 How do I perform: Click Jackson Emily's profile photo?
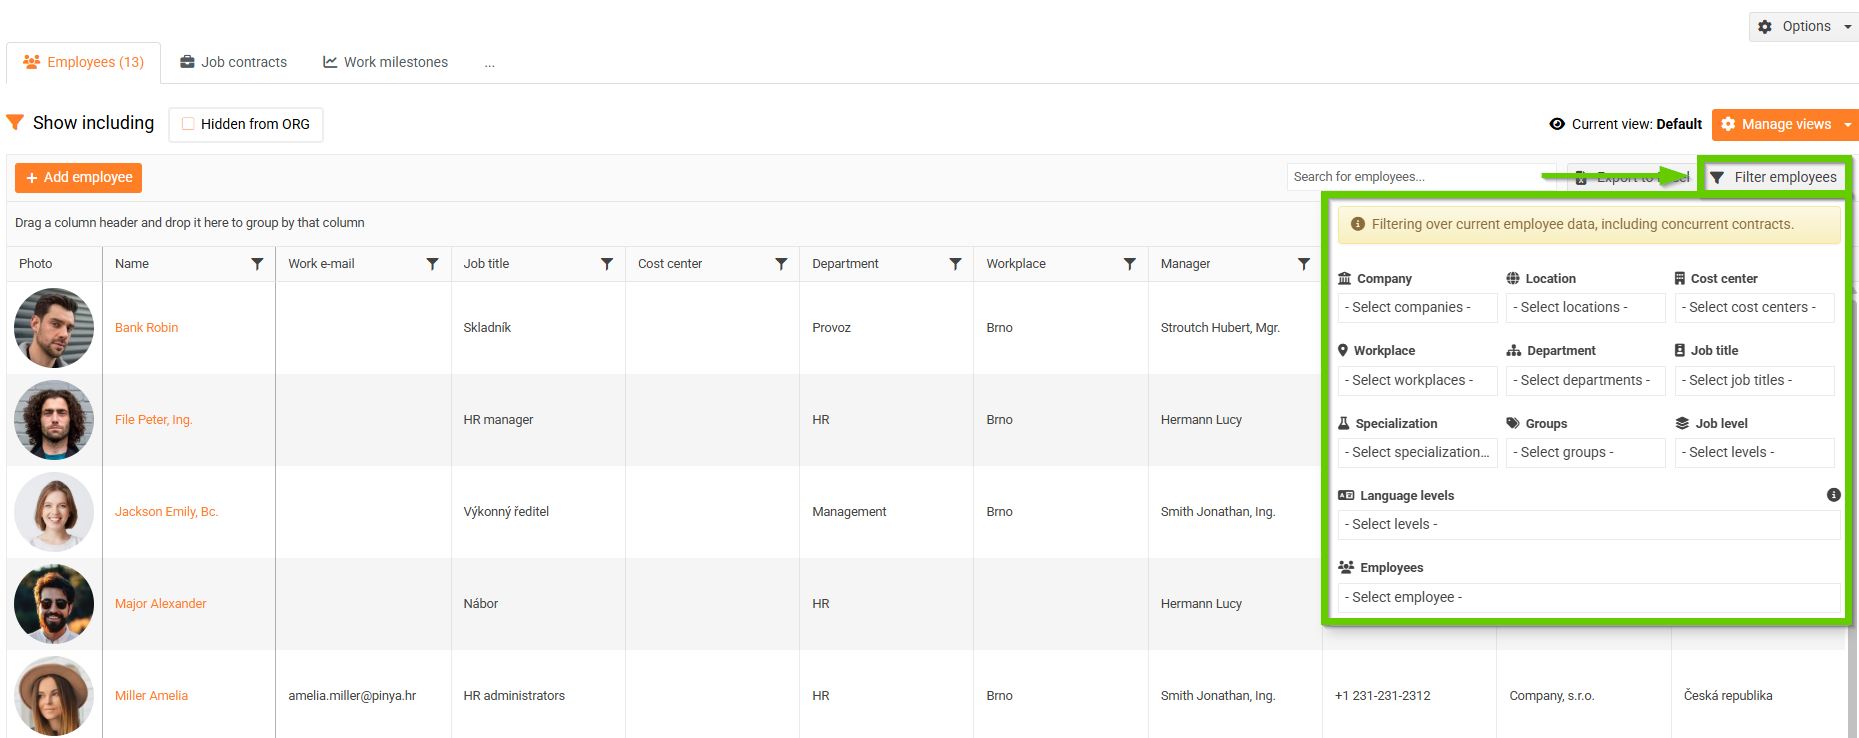pos(54,512)
